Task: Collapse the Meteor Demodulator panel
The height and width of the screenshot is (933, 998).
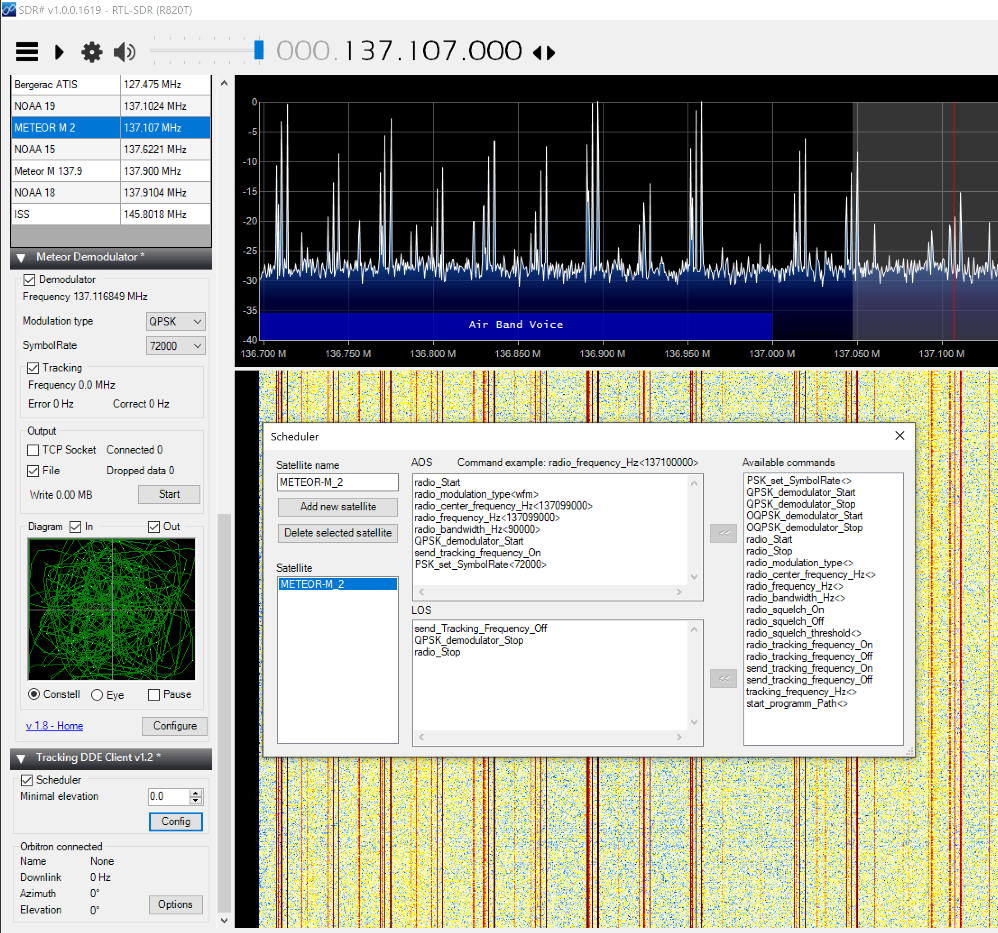Action: coord(22,257)
